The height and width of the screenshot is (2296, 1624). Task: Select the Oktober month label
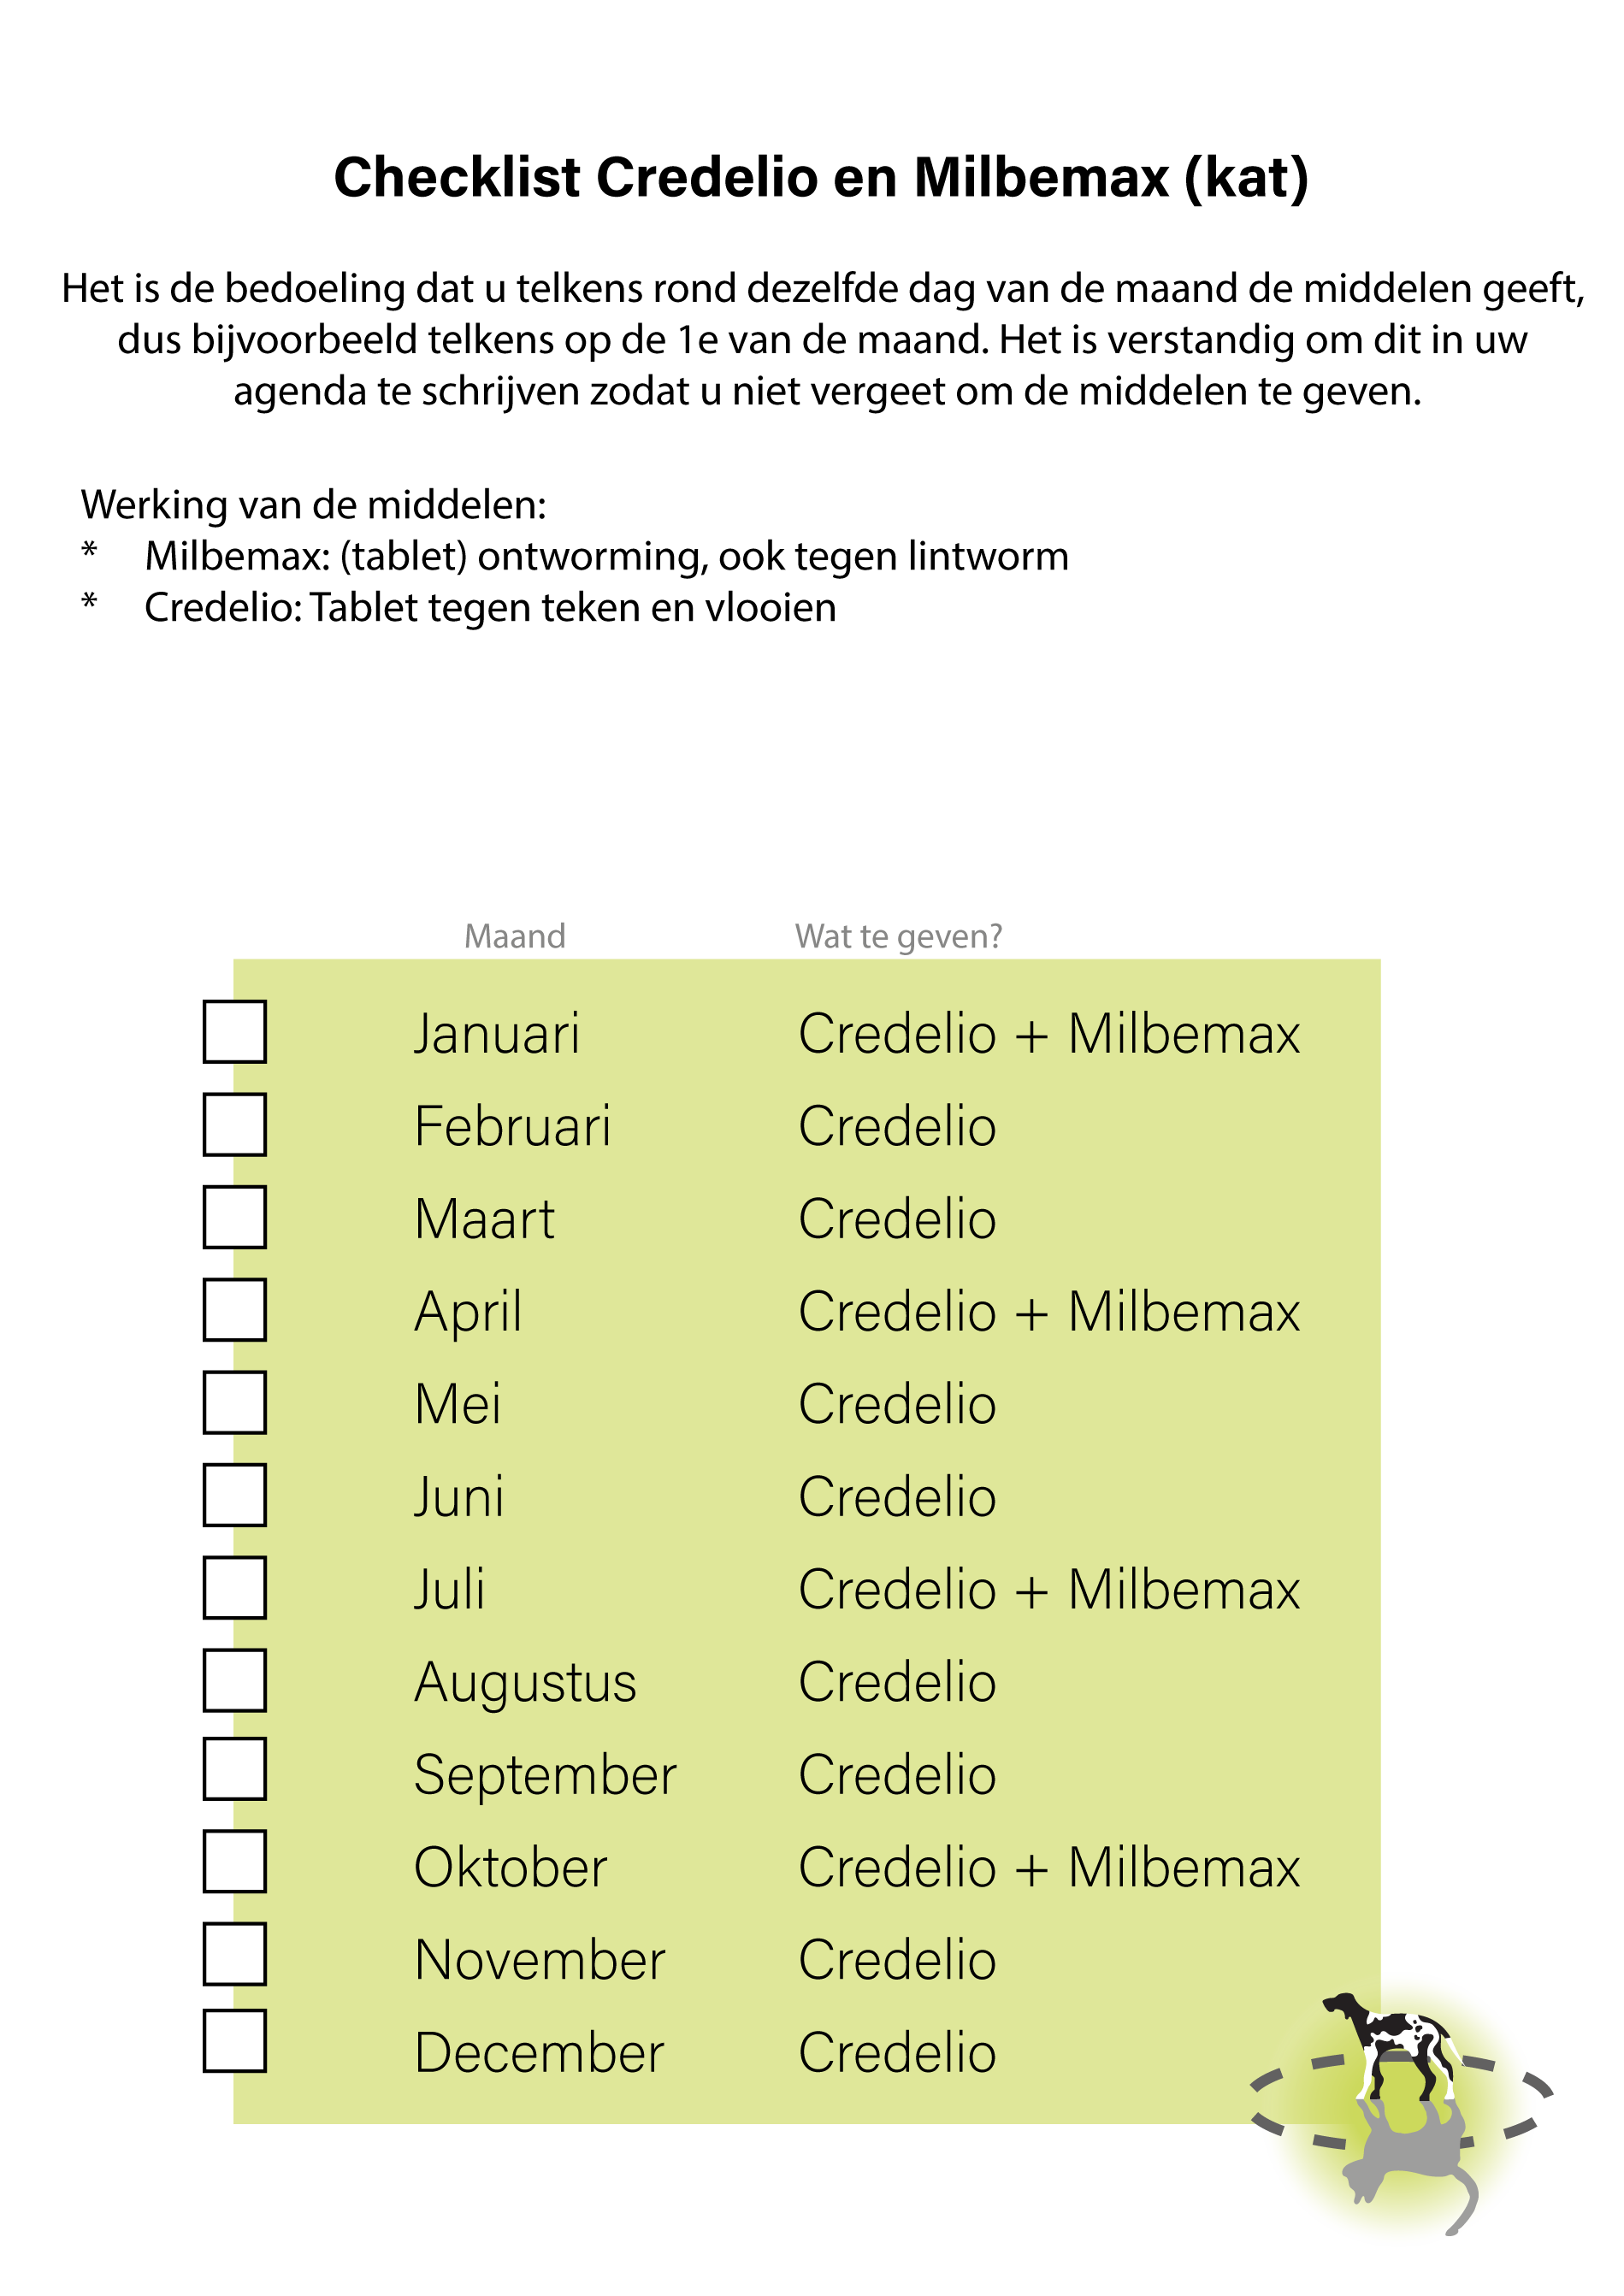[510, 1867]
